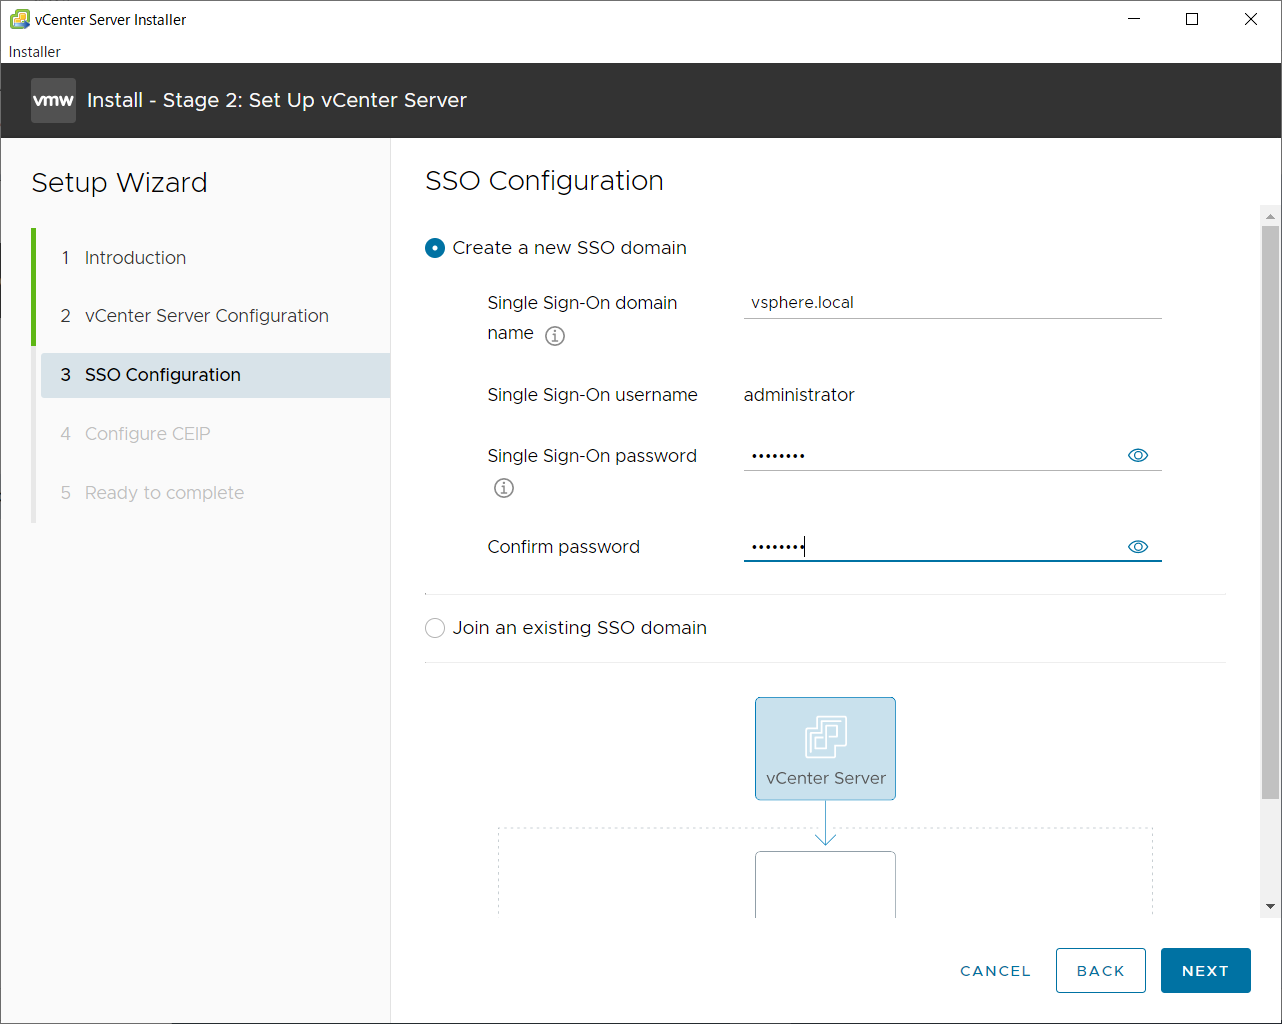Minimize the installer window

[x=1134, y=19]
